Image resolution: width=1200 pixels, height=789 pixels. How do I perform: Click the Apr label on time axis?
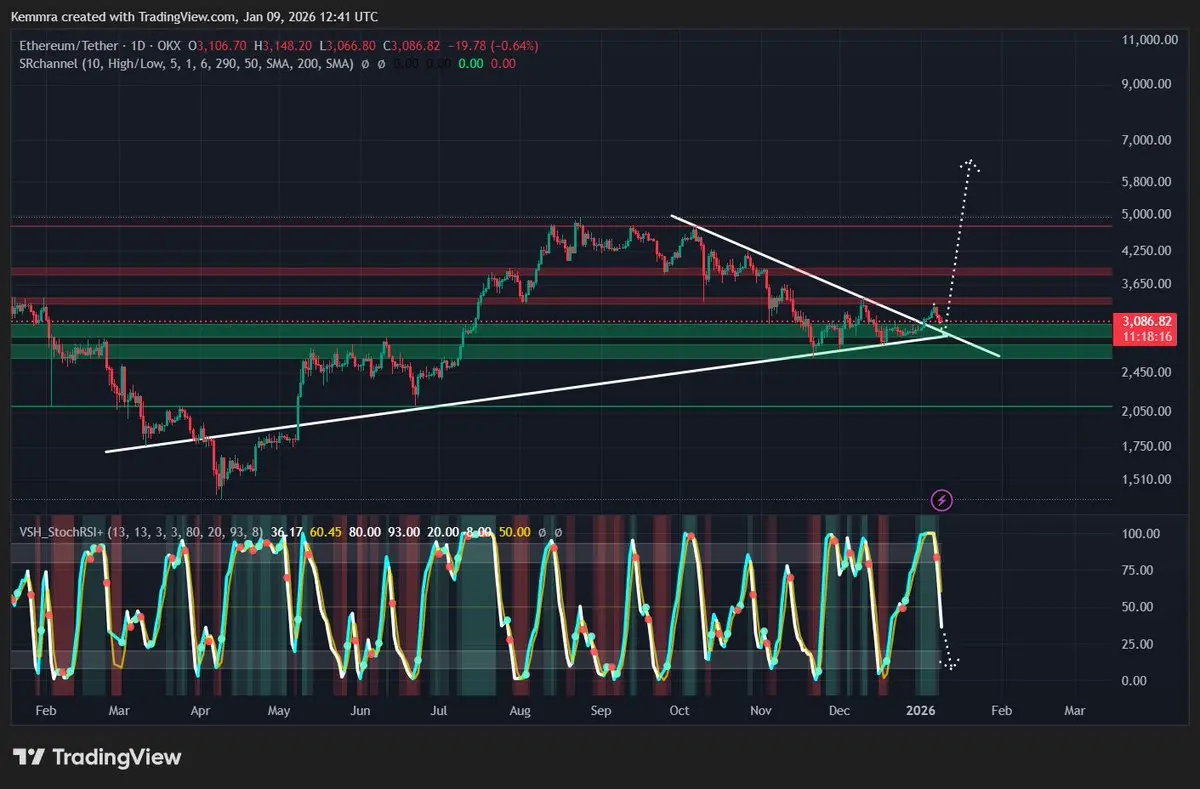pyautogui.click(x=200, y=710)
